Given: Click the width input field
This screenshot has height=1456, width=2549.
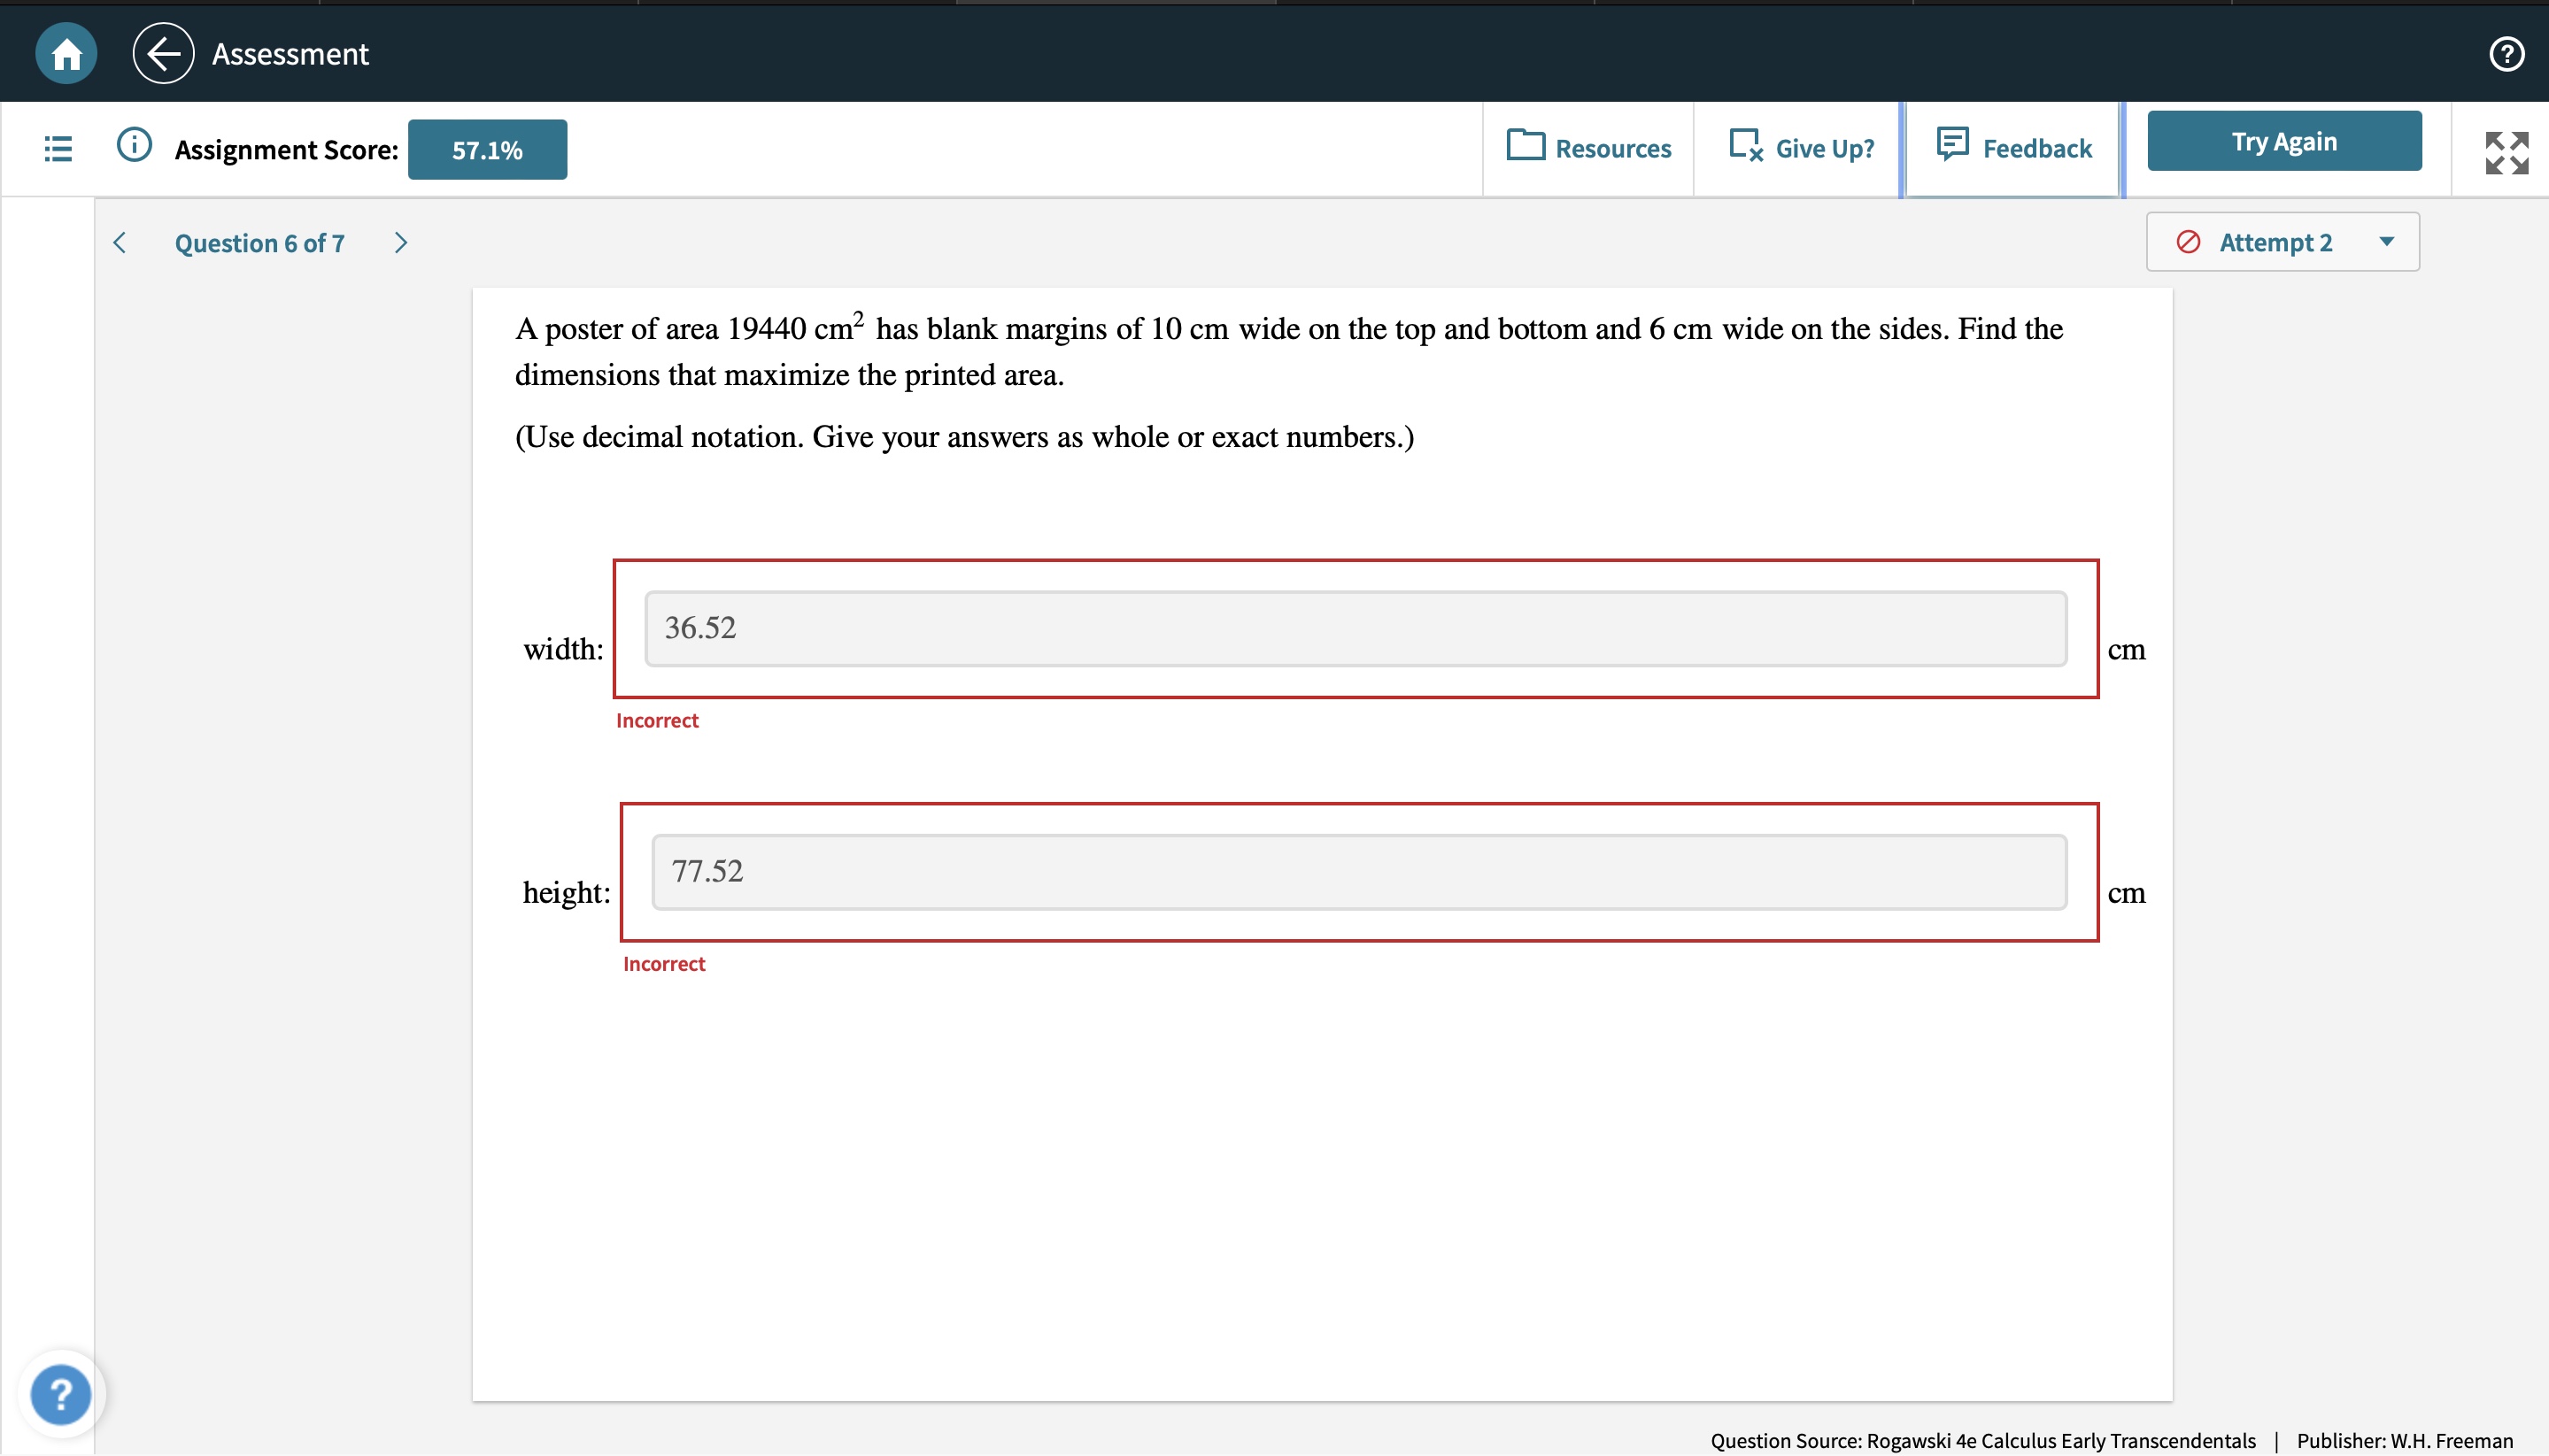Looking at the screenshot, I should 1355,628.
